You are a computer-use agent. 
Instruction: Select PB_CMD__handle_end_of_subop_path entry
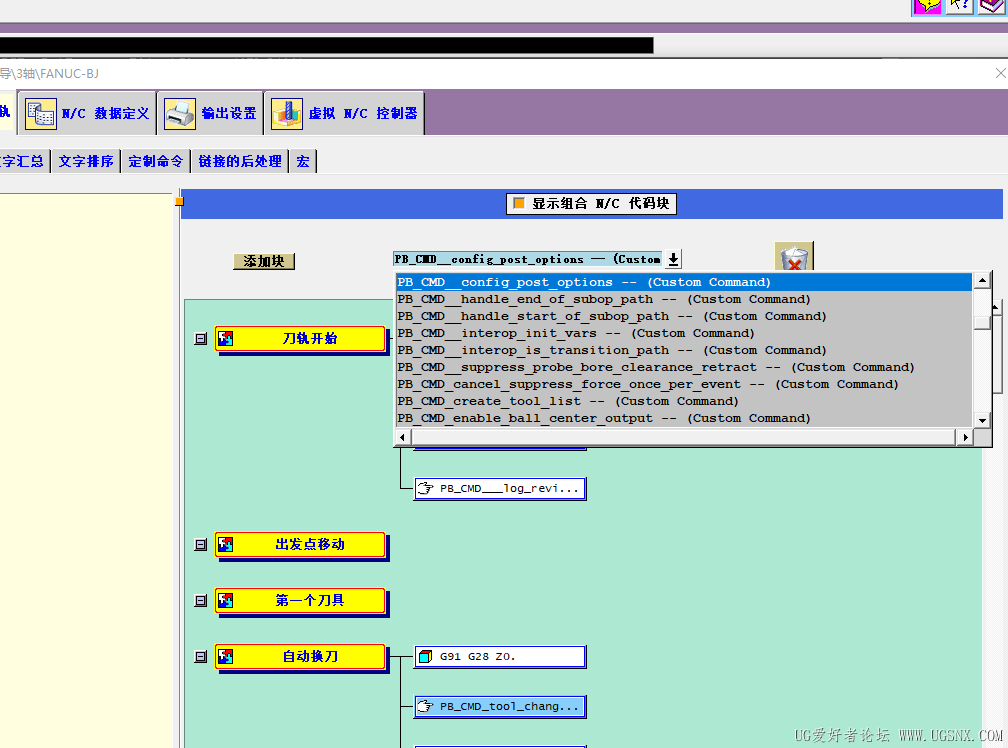tap(684, 299)
